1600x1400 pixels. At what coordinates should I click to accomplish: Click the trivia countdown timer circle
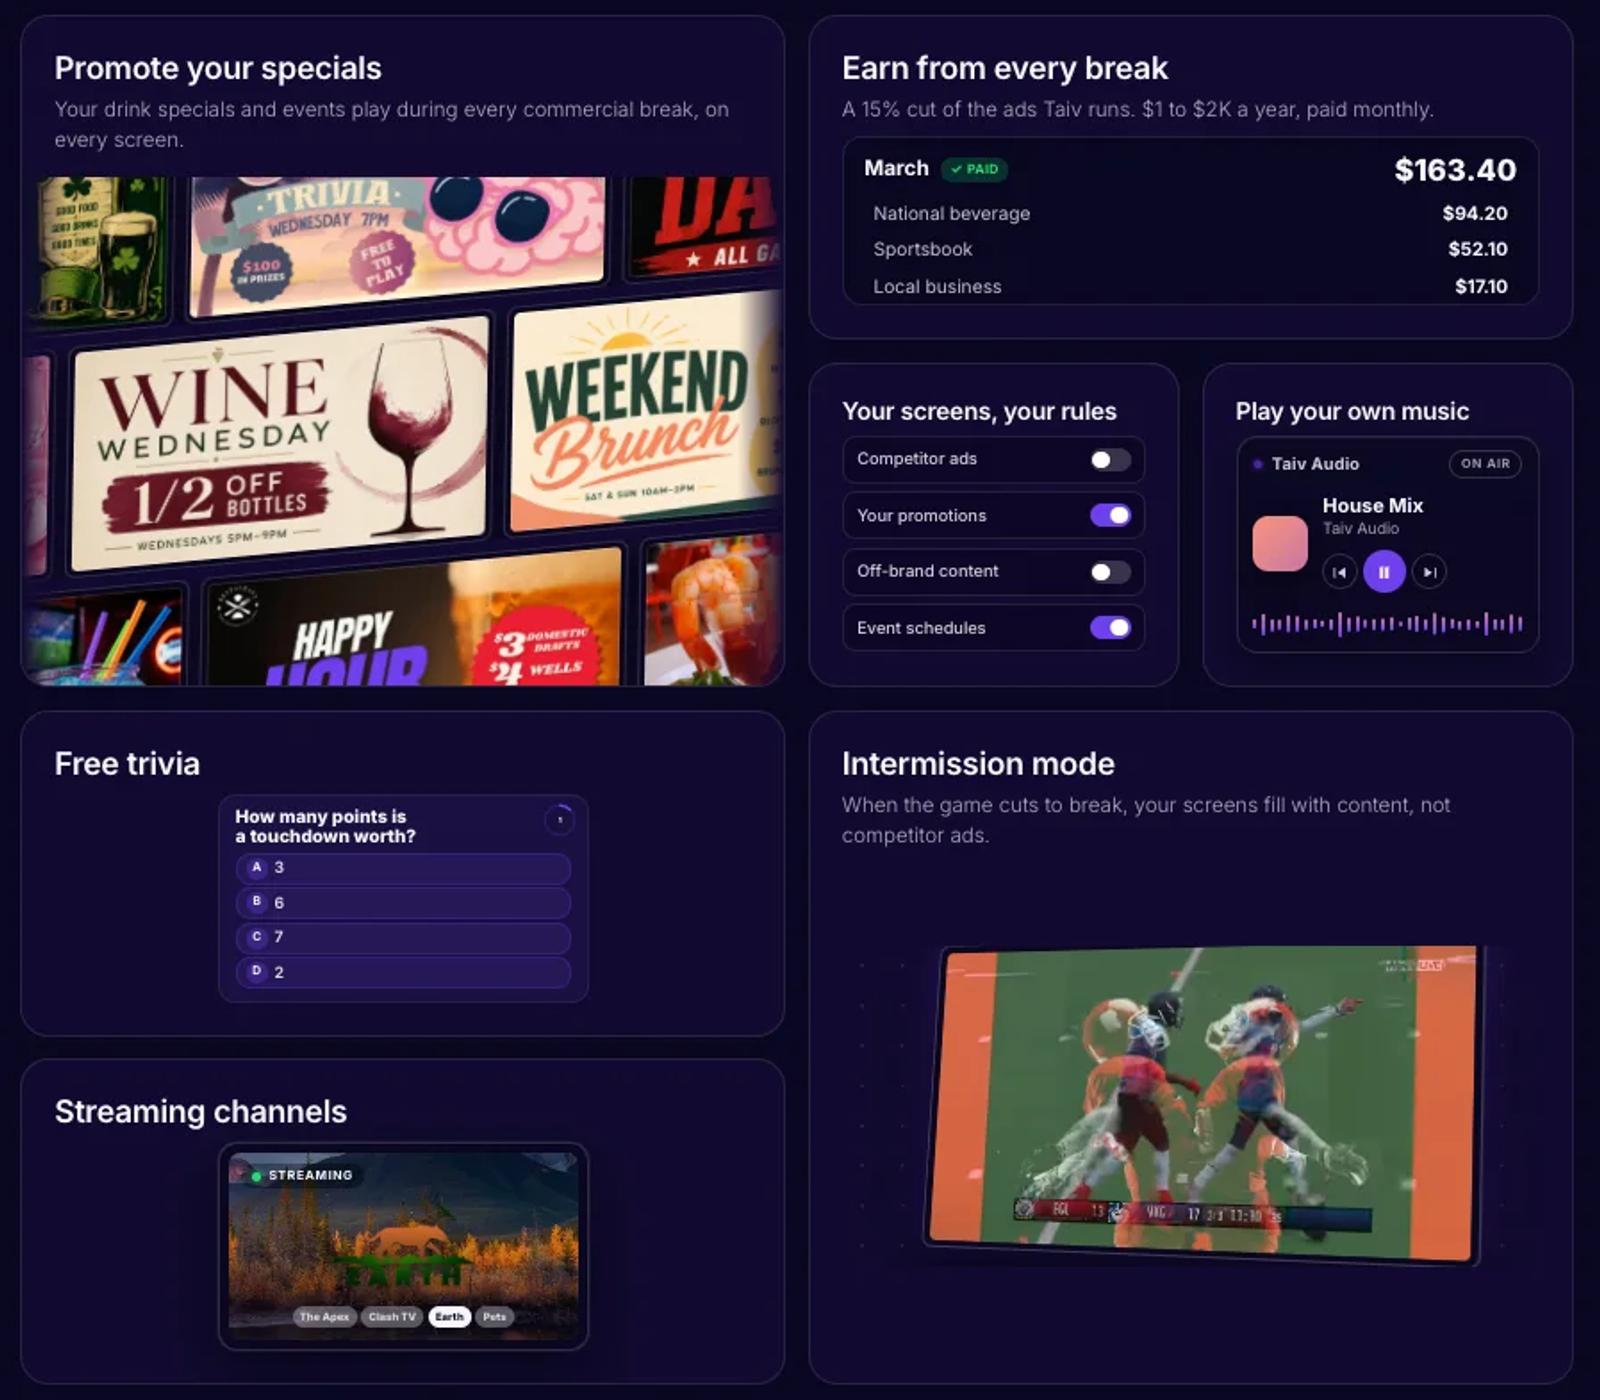coord(560,820)
